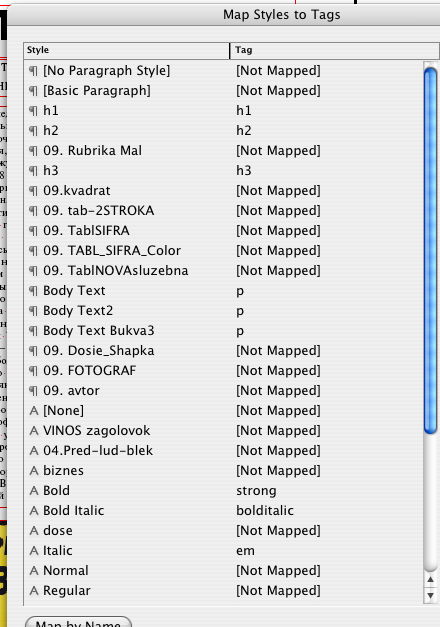Open tag dropdown for the Bold style
Viewport: 440px width, 627px height.
256,491
